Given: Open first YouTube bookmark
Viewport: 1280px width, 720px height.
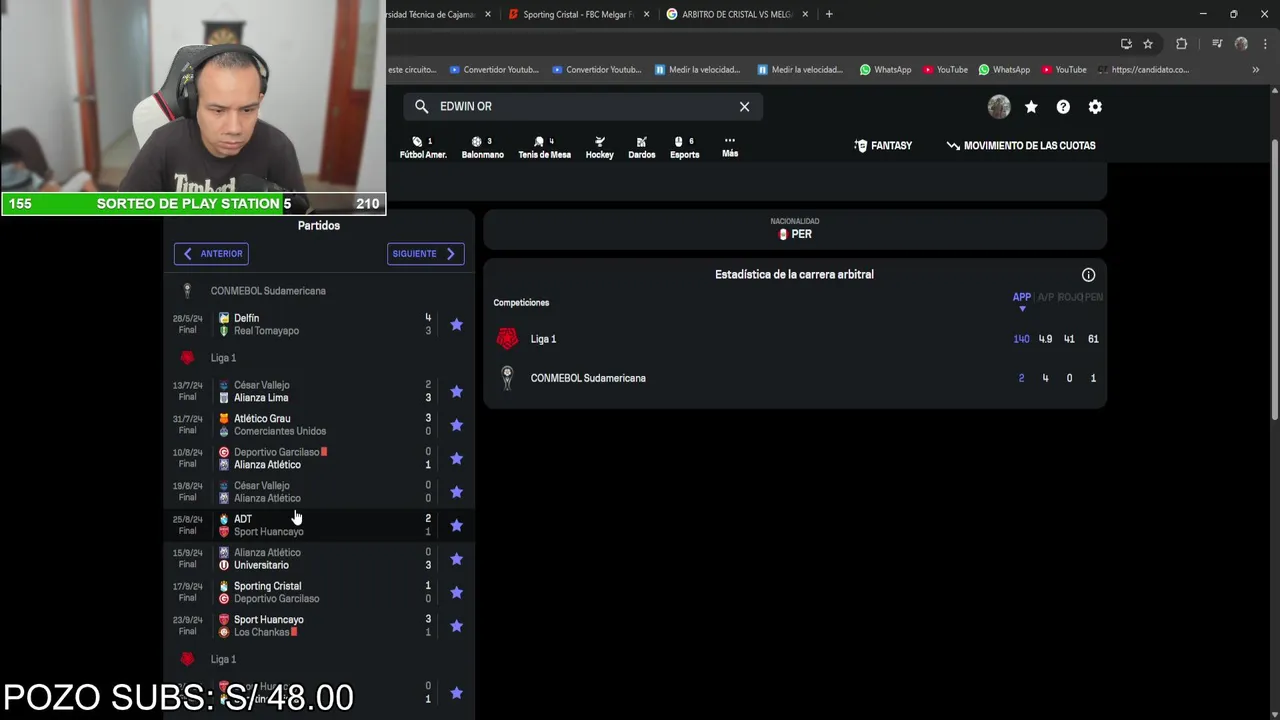Looking at the screenshot, I should pyautogui.click(x=945, y=70).
